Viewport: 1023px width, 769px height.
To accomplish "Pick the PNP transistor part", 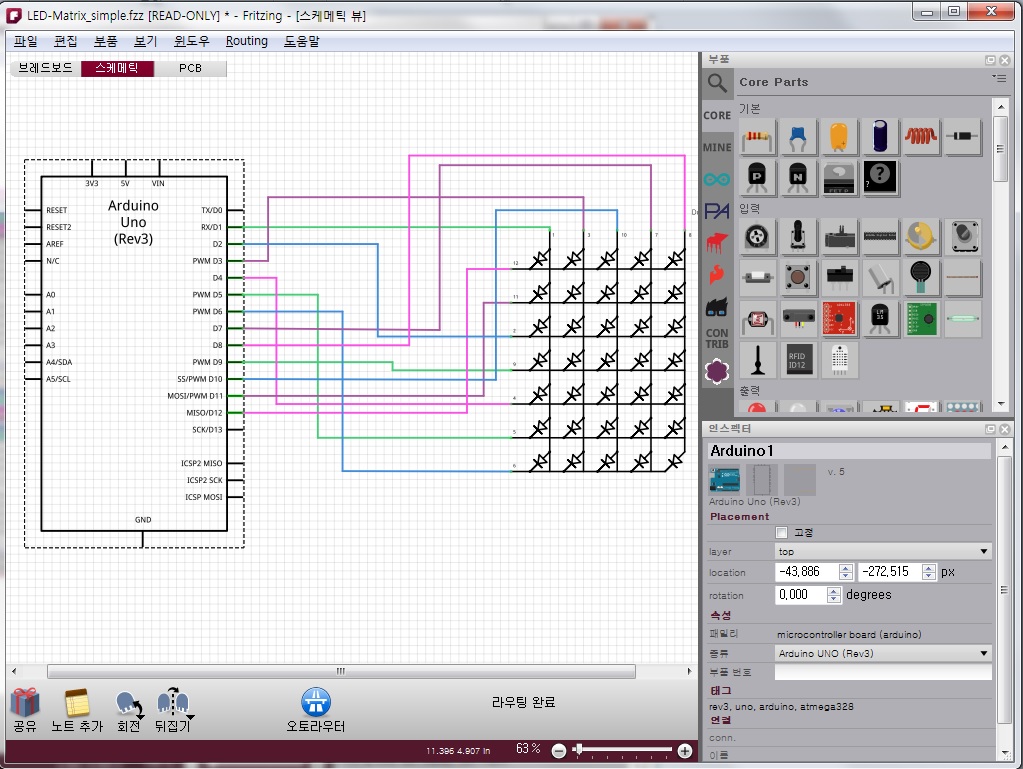I will coord(757,177).
